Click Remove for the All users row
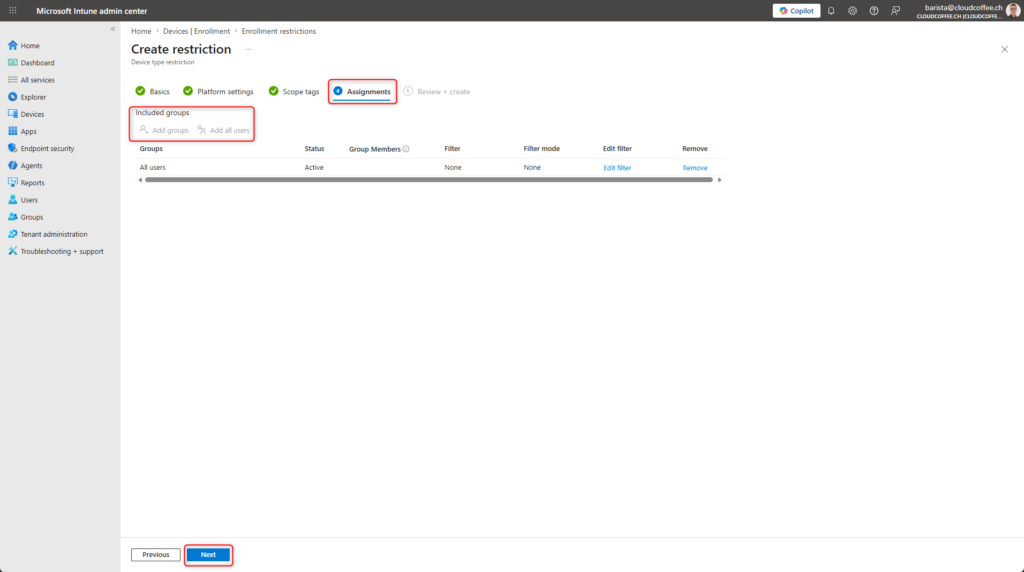1024x572 pixels. 695,168
